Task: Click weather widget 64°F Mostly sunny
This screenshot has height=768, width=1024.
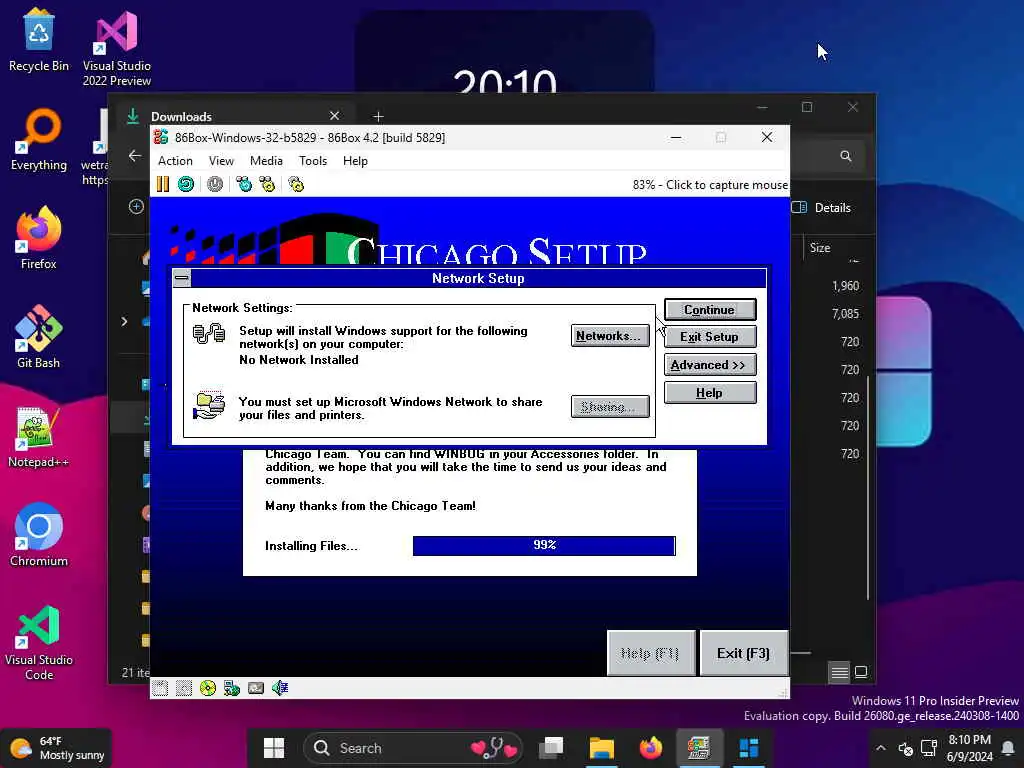Action: (57, 748)
